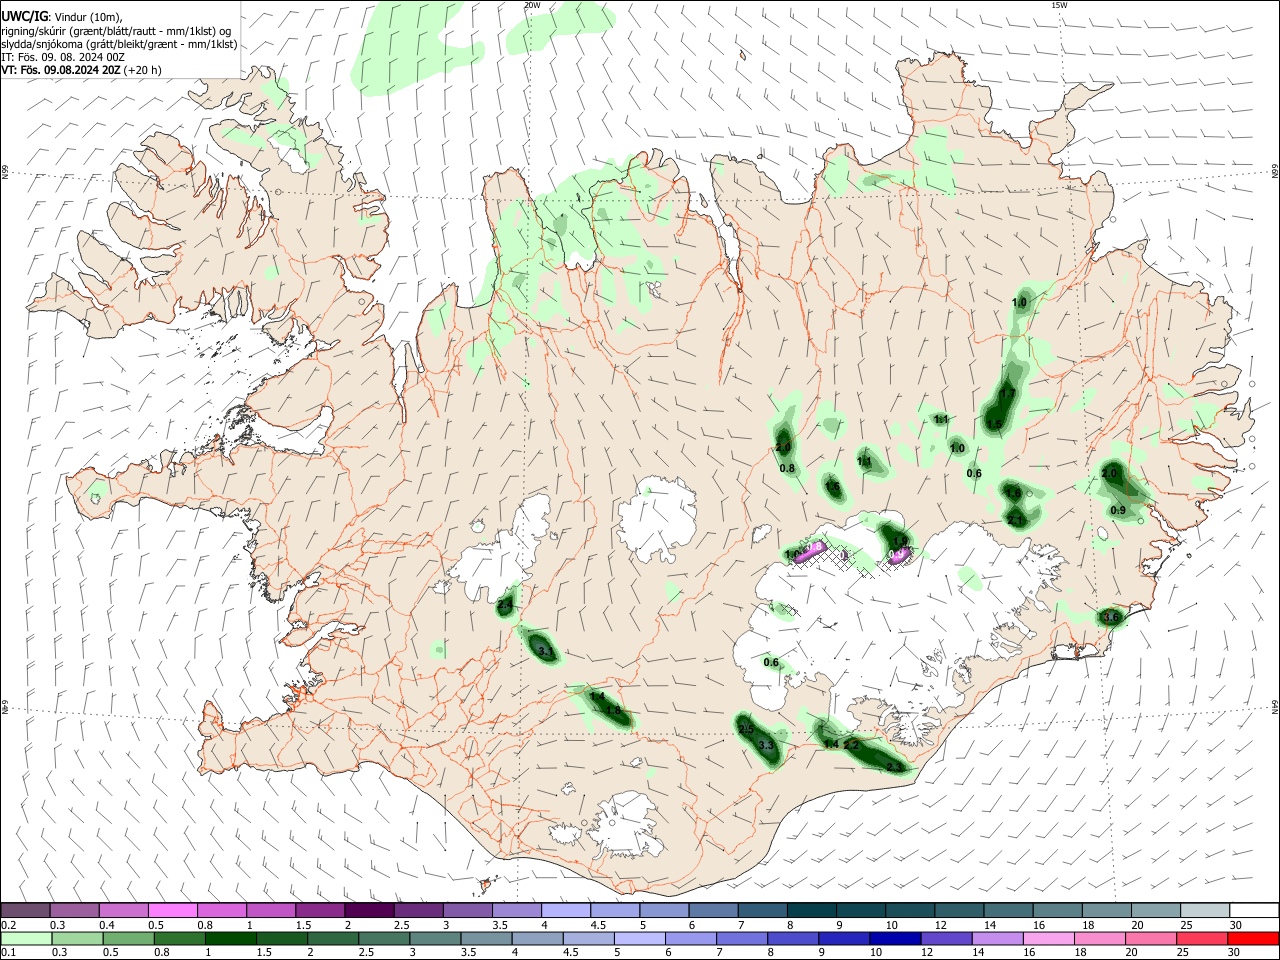Click the 2.1 precipitation value on the map

point(1016,520)
